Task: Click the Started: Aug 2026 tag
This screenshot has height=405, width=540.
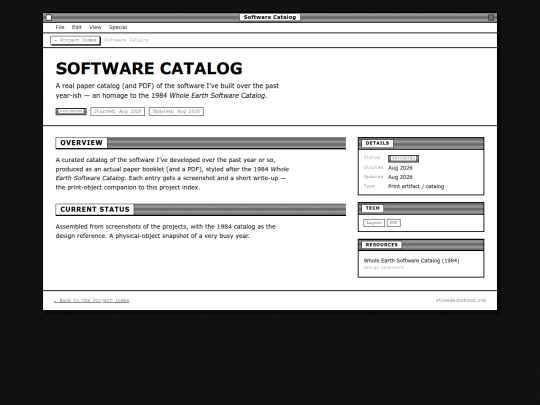Action: click(117, 111)
